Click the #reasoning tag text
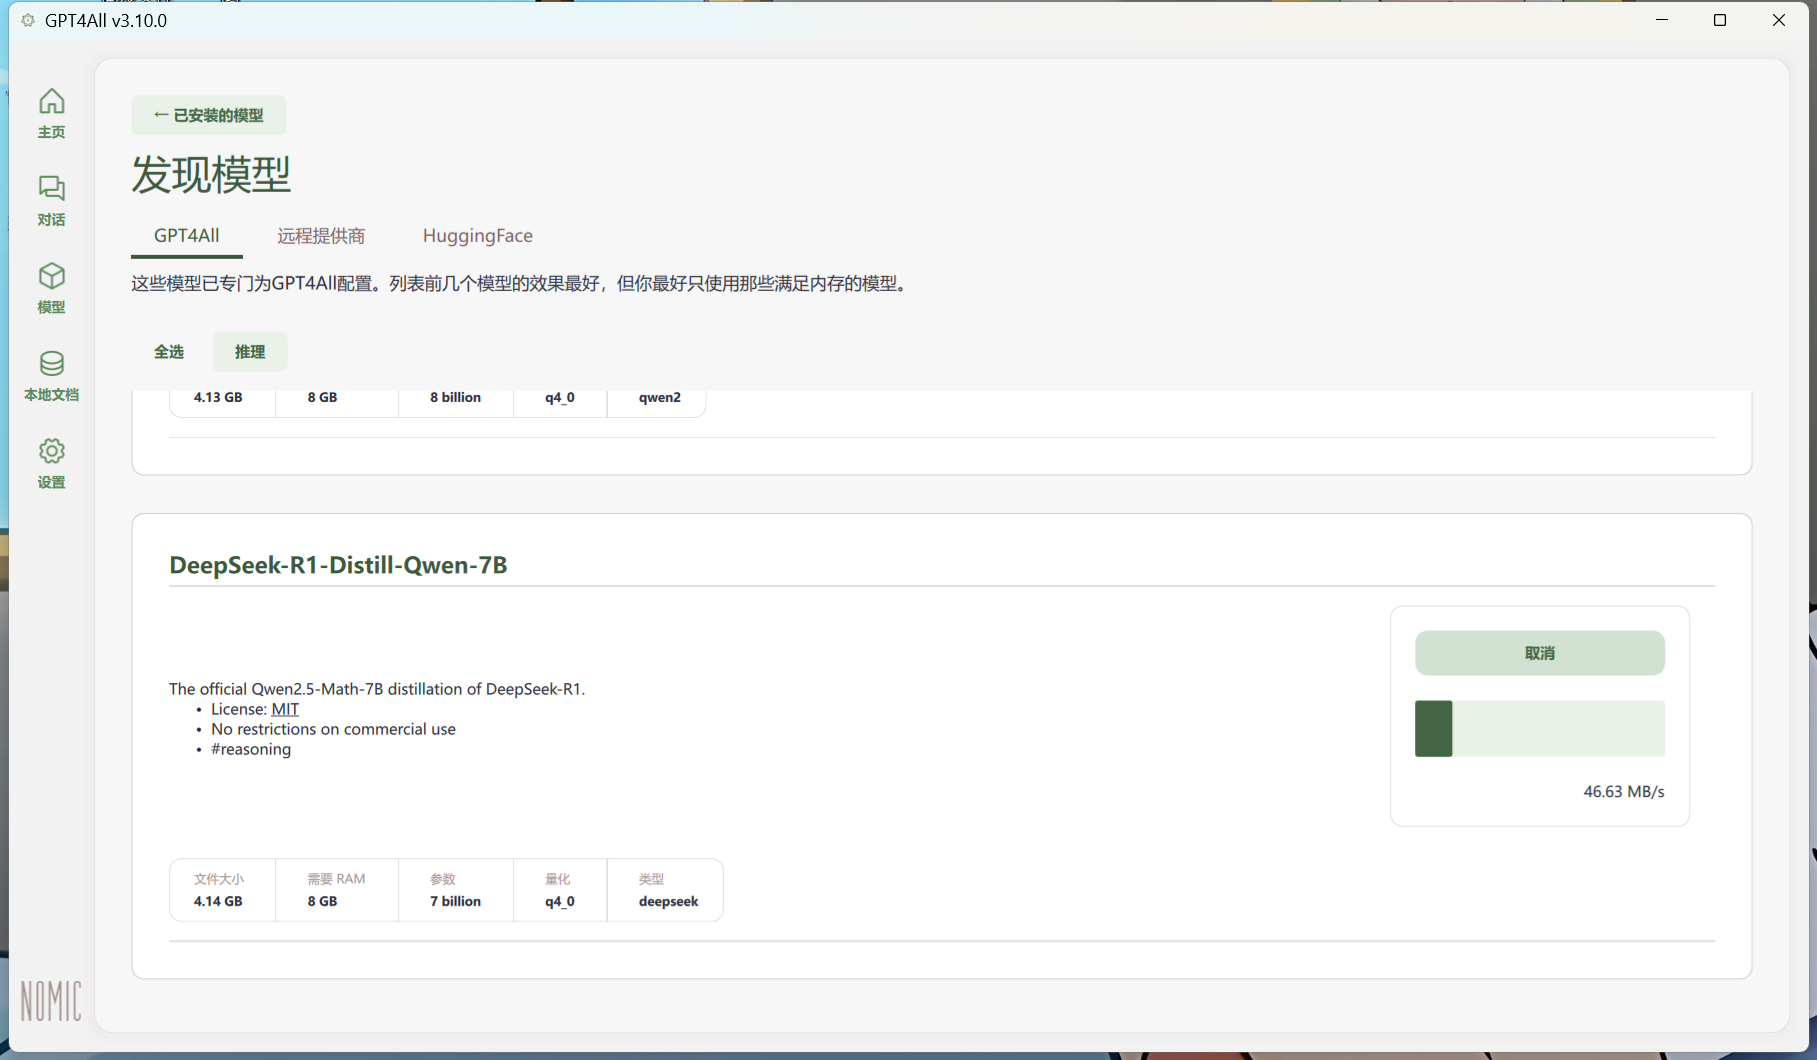This screenshot has height=1060, width=1817. pos(251,749)
